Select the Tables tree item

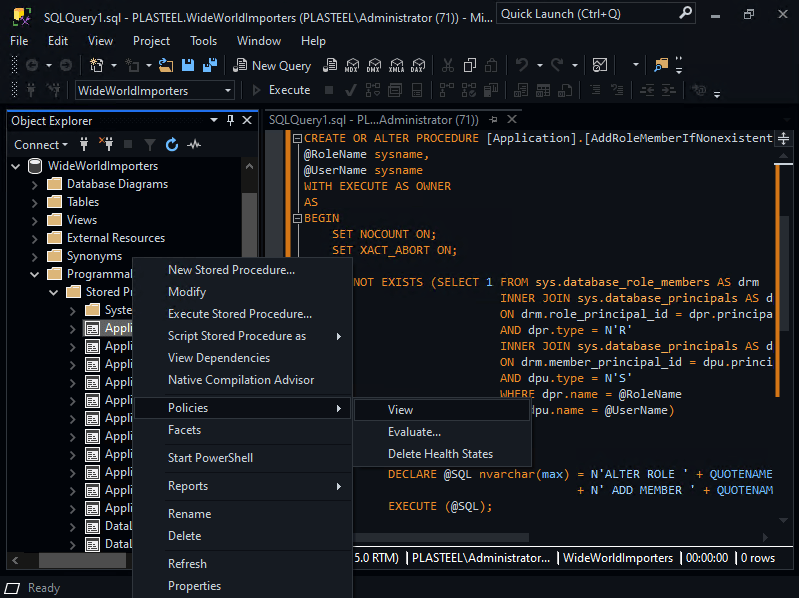pyautogui.click(x=83, y=202)
